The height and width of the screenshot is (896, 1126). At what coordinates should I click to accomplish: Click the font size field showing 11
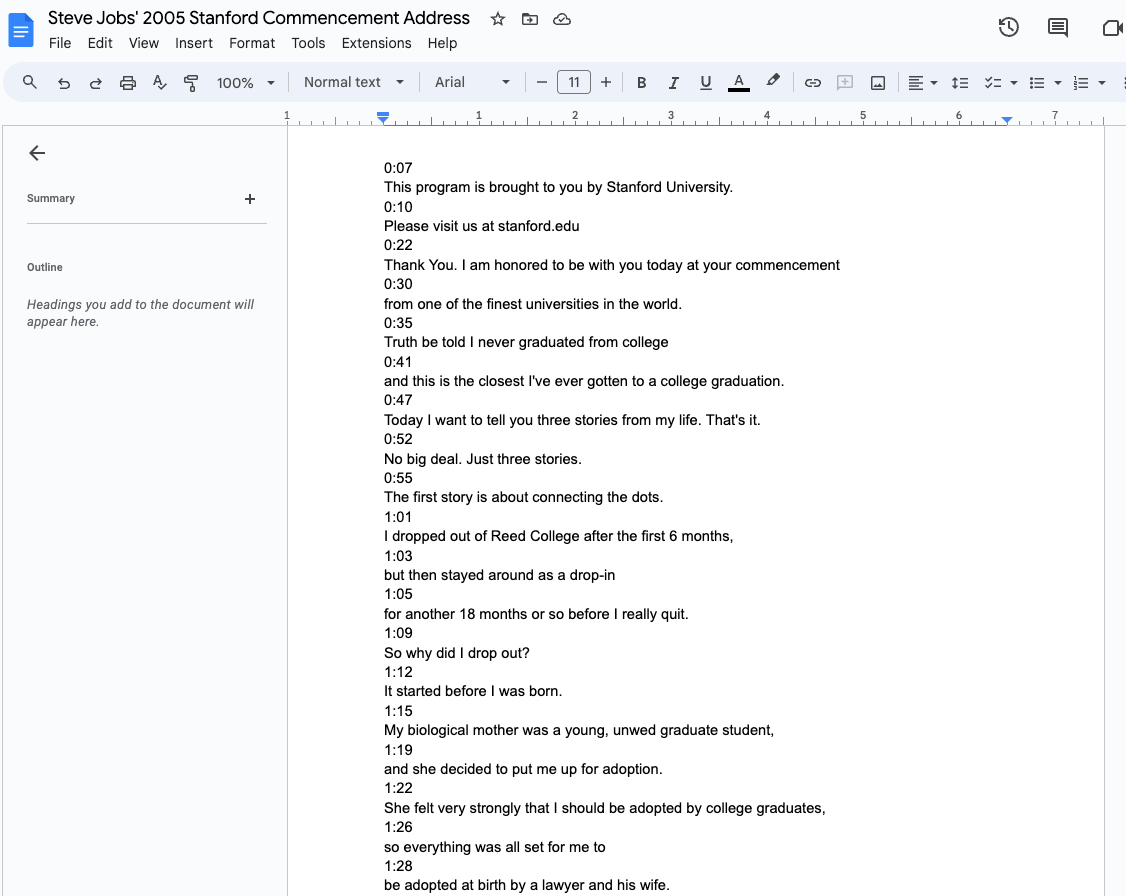pos(574,83)
